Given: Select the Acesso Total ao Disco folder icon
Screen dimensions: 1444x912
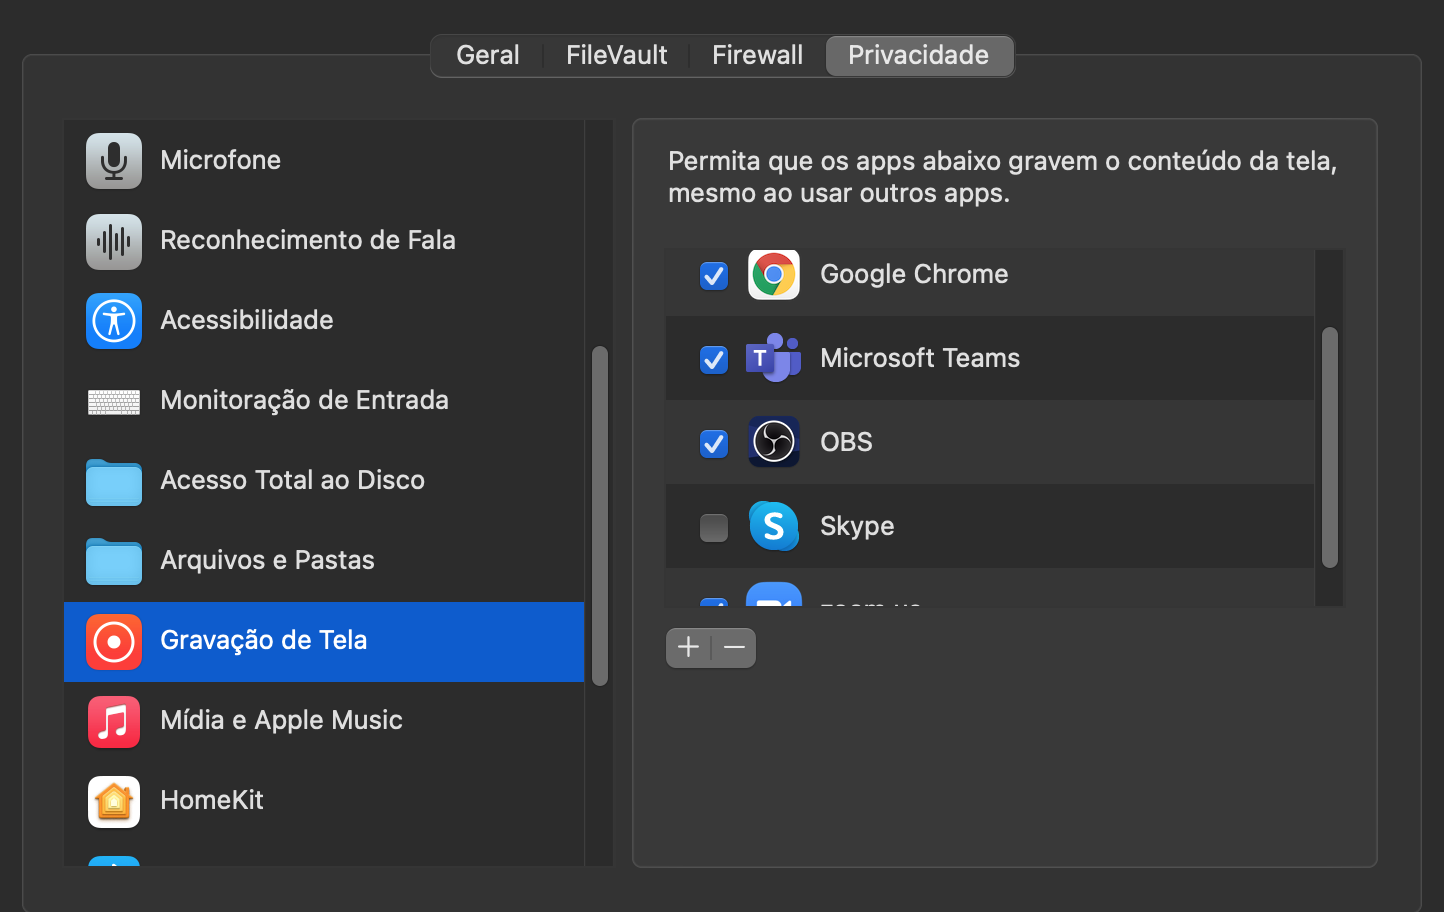Looking at the screenshot, I should [114, 482].
